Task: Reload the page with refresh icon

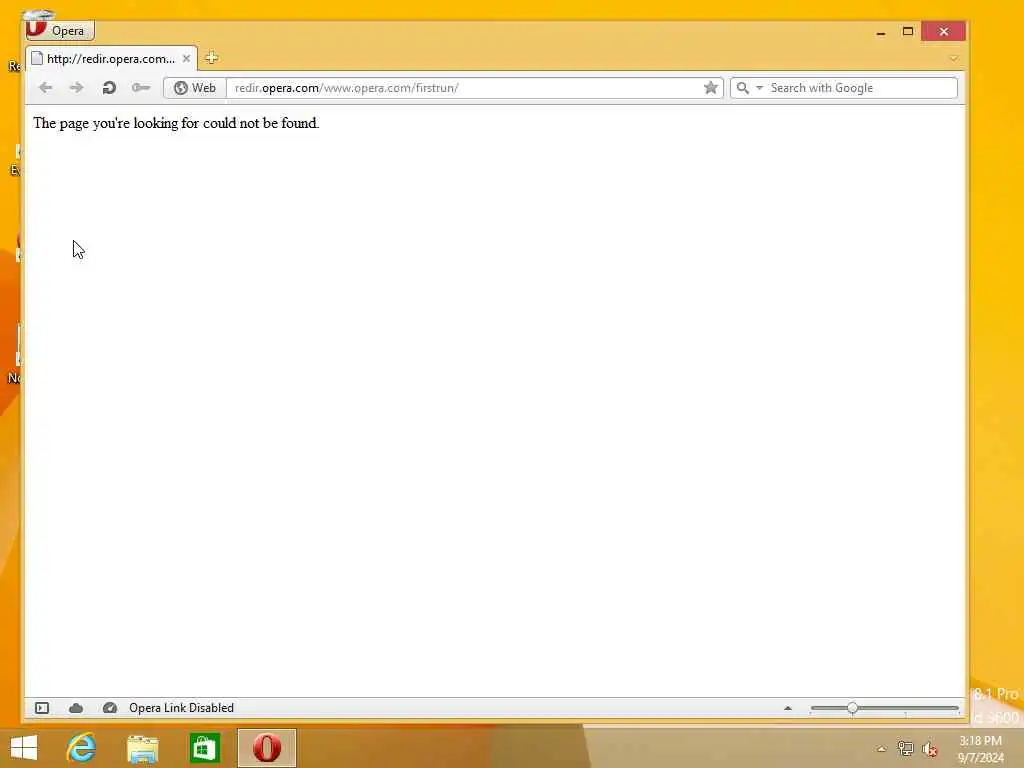Action: (x=109, y=88)
